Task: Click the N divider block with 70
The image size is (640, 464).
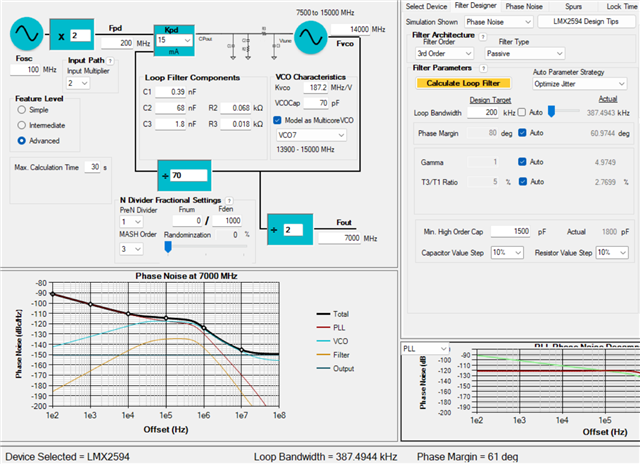Action: click(184, 175)
